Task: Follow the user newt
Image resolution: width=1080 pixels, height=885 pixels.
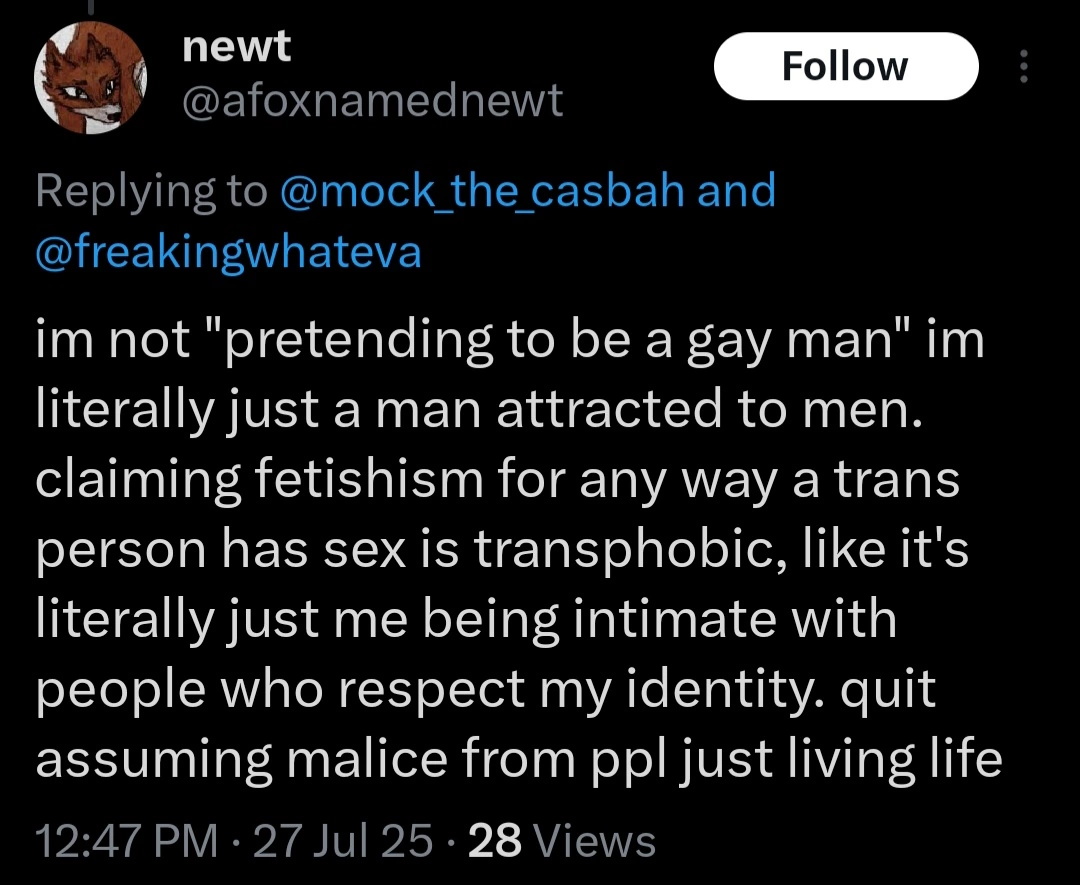Action: pyautogui.click(x=846, y=66)
